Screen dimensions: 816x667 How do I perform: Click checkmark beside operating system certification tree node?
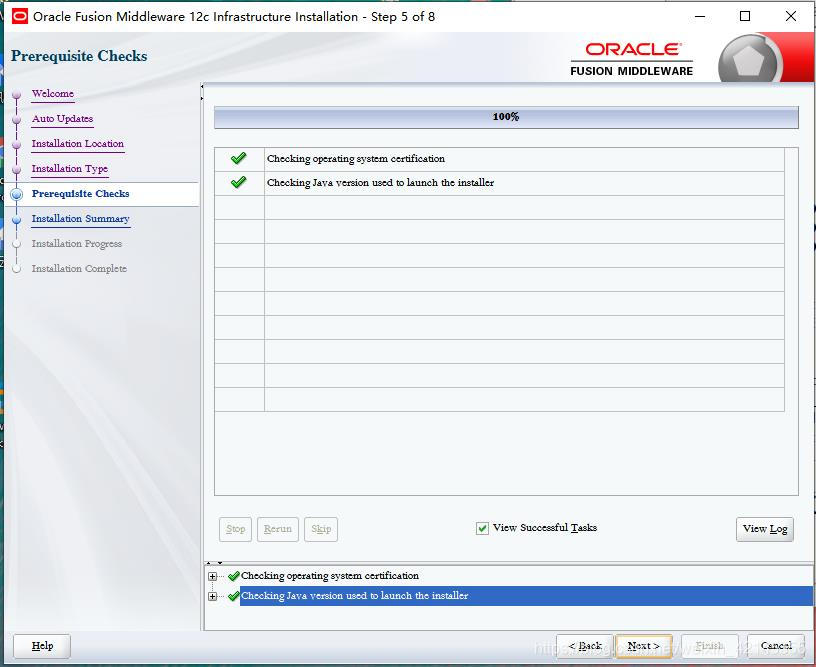point(234,575)
